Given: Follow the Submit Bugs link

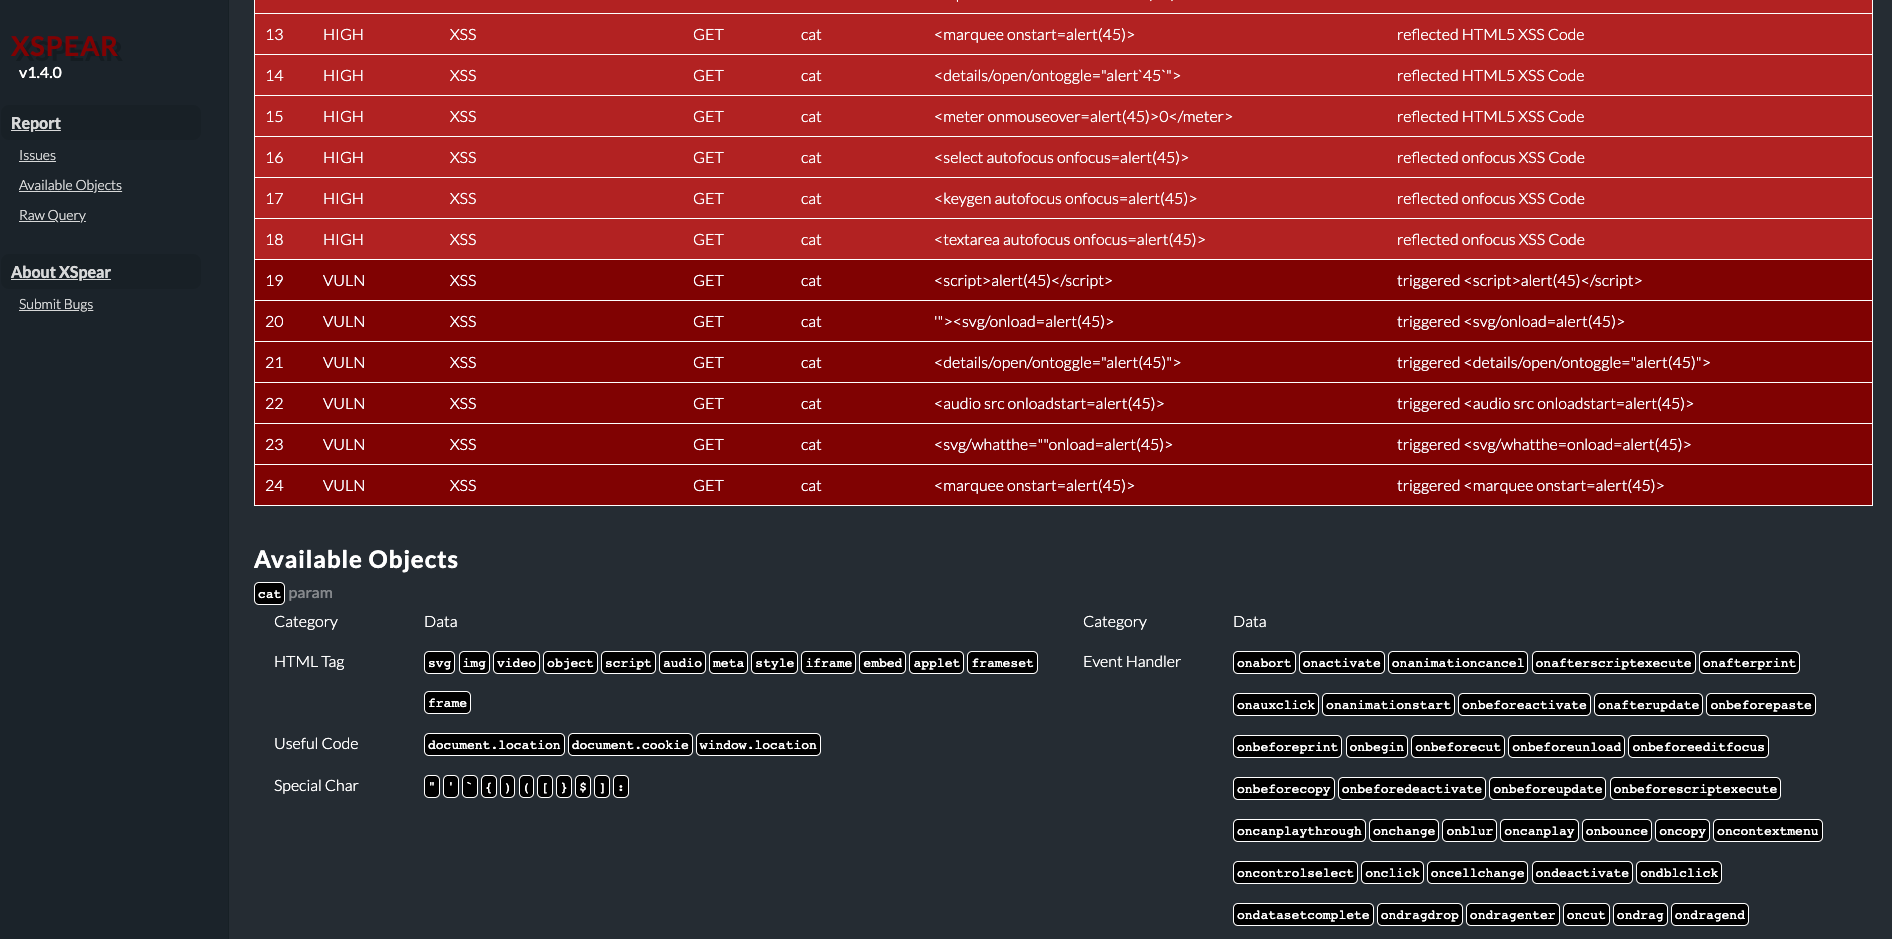Looking at the screenshot, I should (x=56, y=304).
